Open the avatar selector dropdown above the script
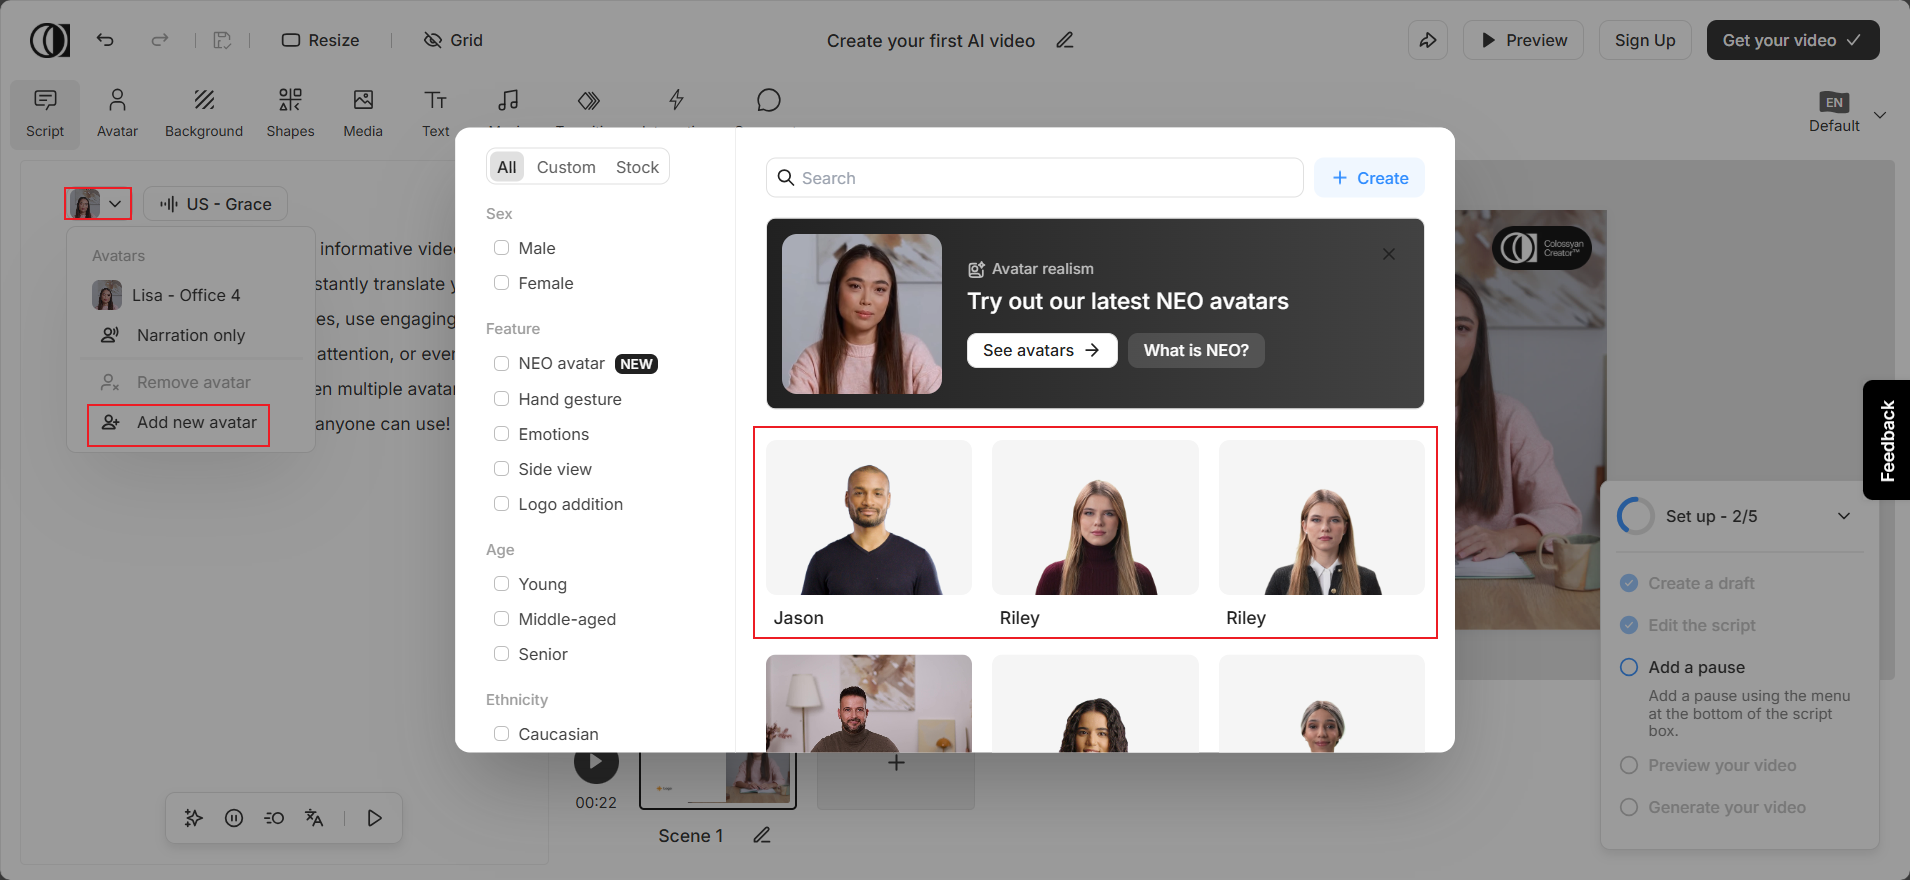The width and height of the screenshot is (1910, 880). [98, 204]
